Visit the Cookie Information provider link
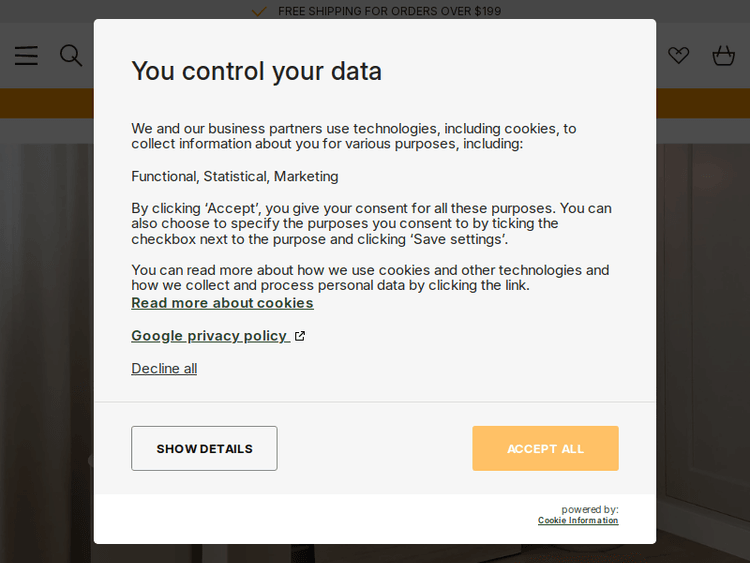 pos(578,521)
